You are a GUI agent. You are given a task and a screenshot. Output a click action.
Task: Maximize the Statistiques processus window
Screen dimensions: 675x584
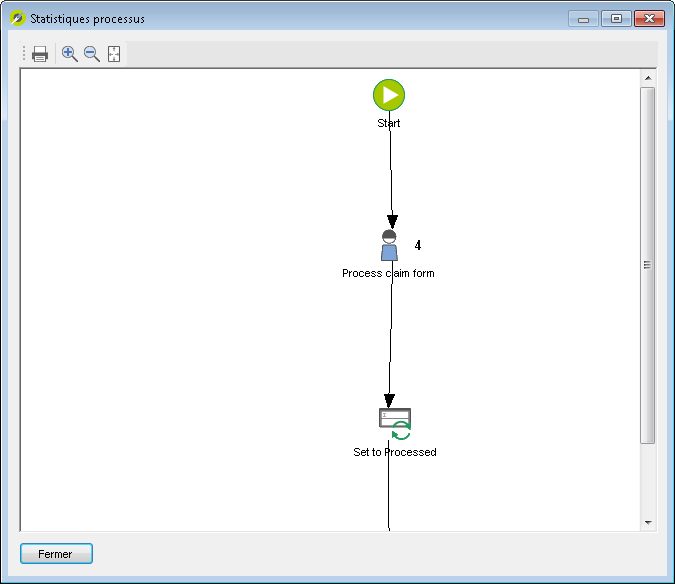(616, 19)
